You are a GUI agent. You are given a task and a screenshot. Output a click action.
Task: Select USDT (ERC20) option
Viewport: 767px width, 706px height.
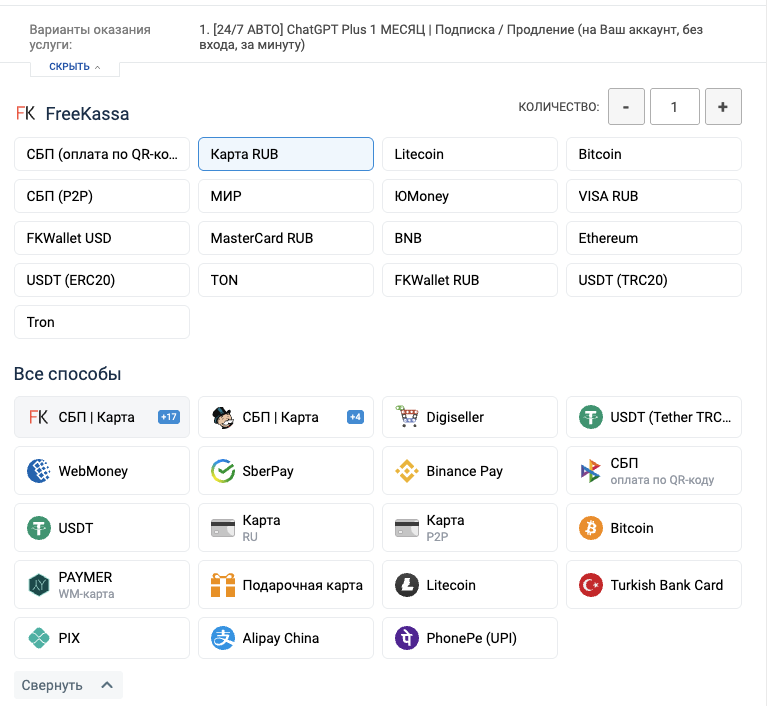[102, 280]
